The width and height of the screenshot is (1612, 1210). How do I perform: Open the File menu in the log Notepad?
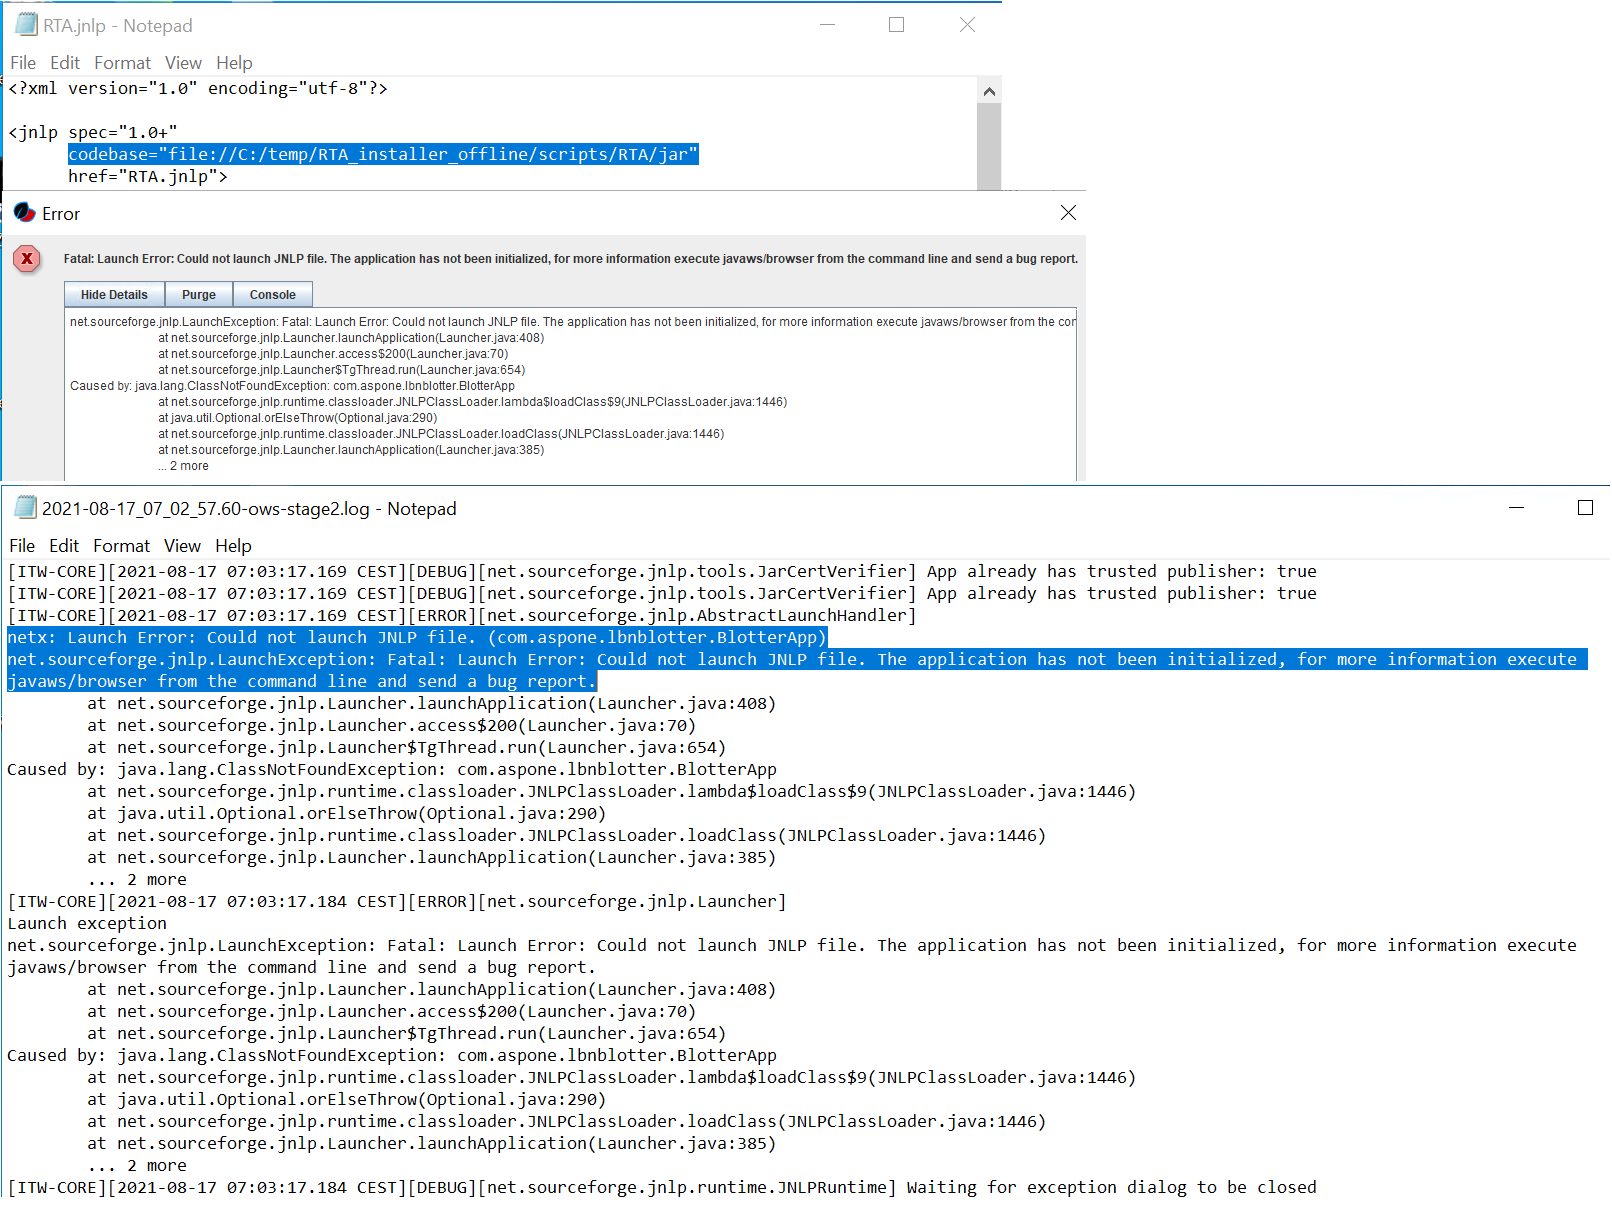(x=21, y=546)
